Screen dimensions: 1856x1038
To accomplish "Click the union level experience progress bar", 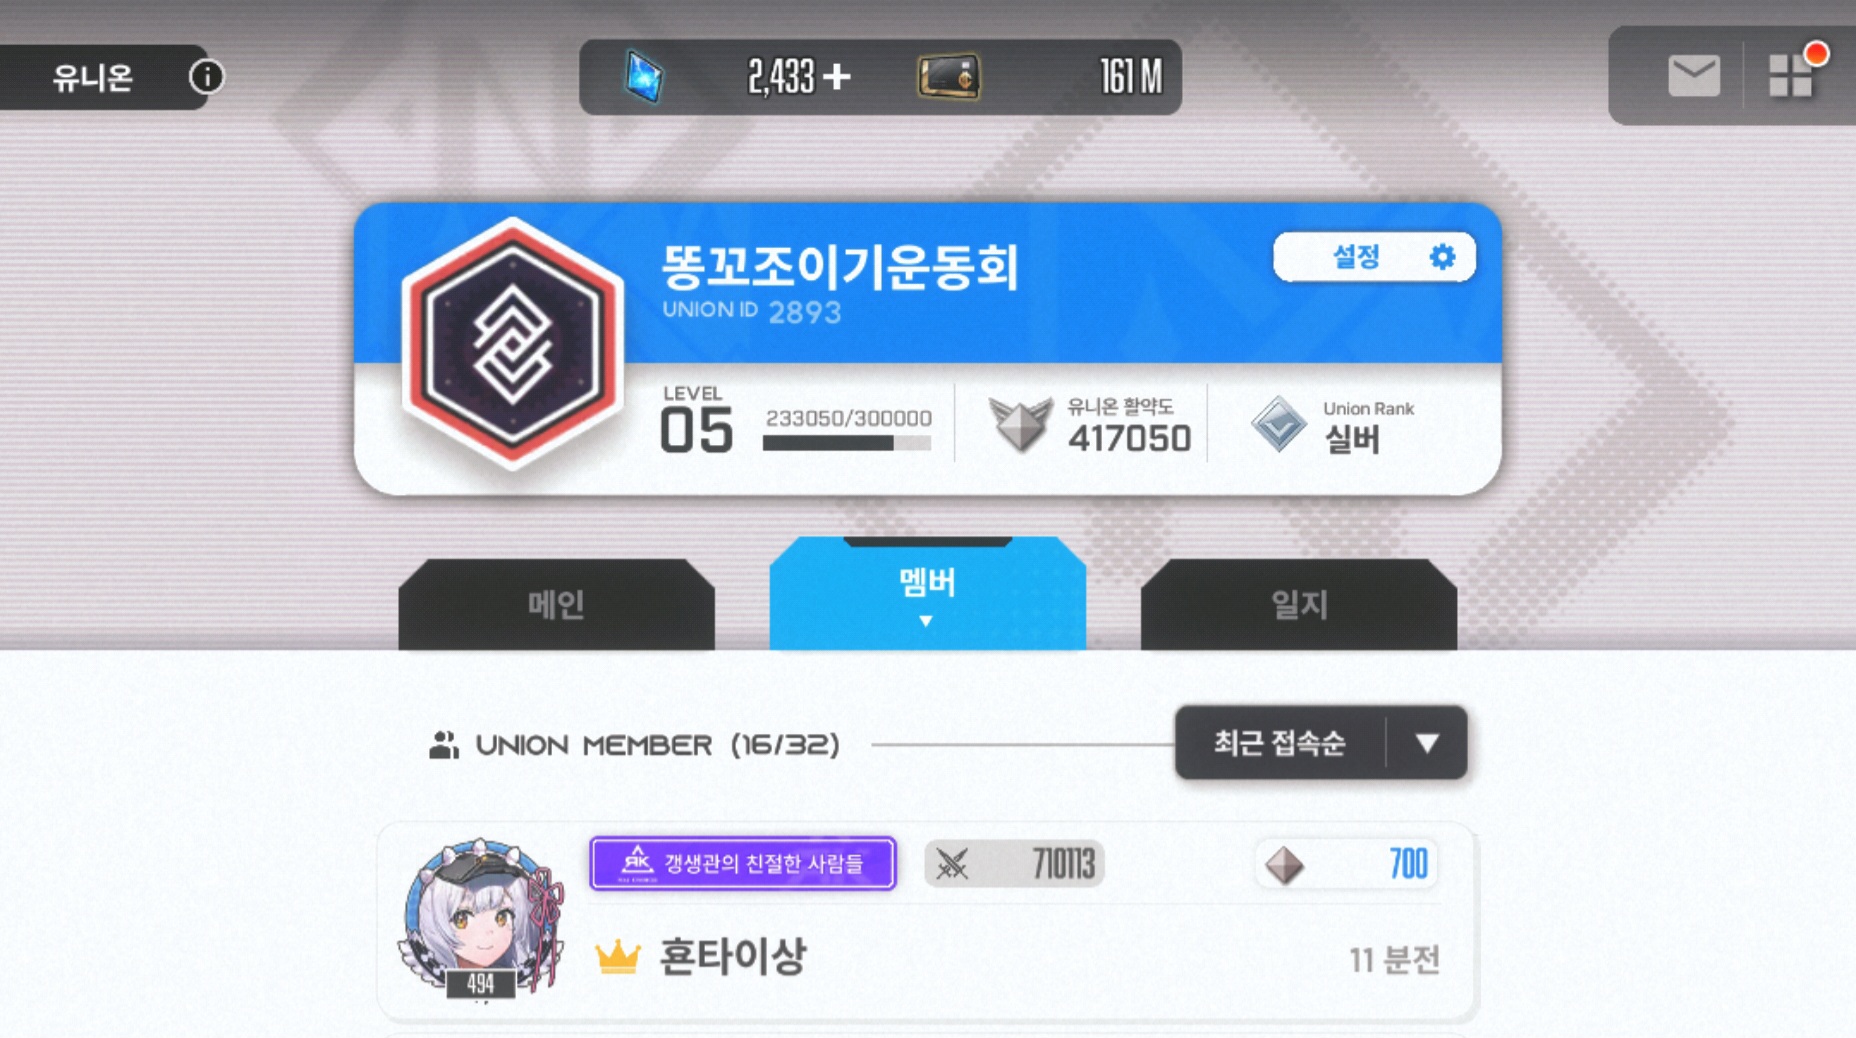I will coord(847,443).
